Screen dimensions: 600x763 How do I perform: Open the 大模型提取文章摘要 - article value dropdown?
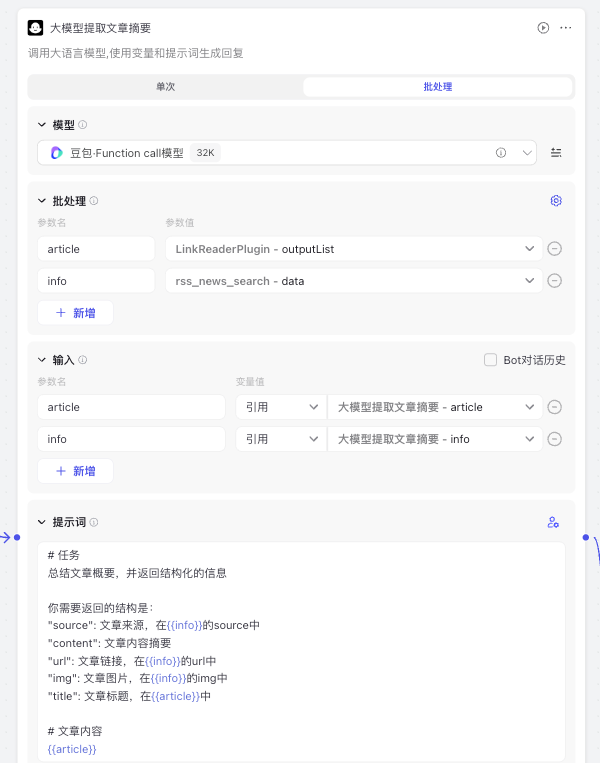[x=435, y=407]
